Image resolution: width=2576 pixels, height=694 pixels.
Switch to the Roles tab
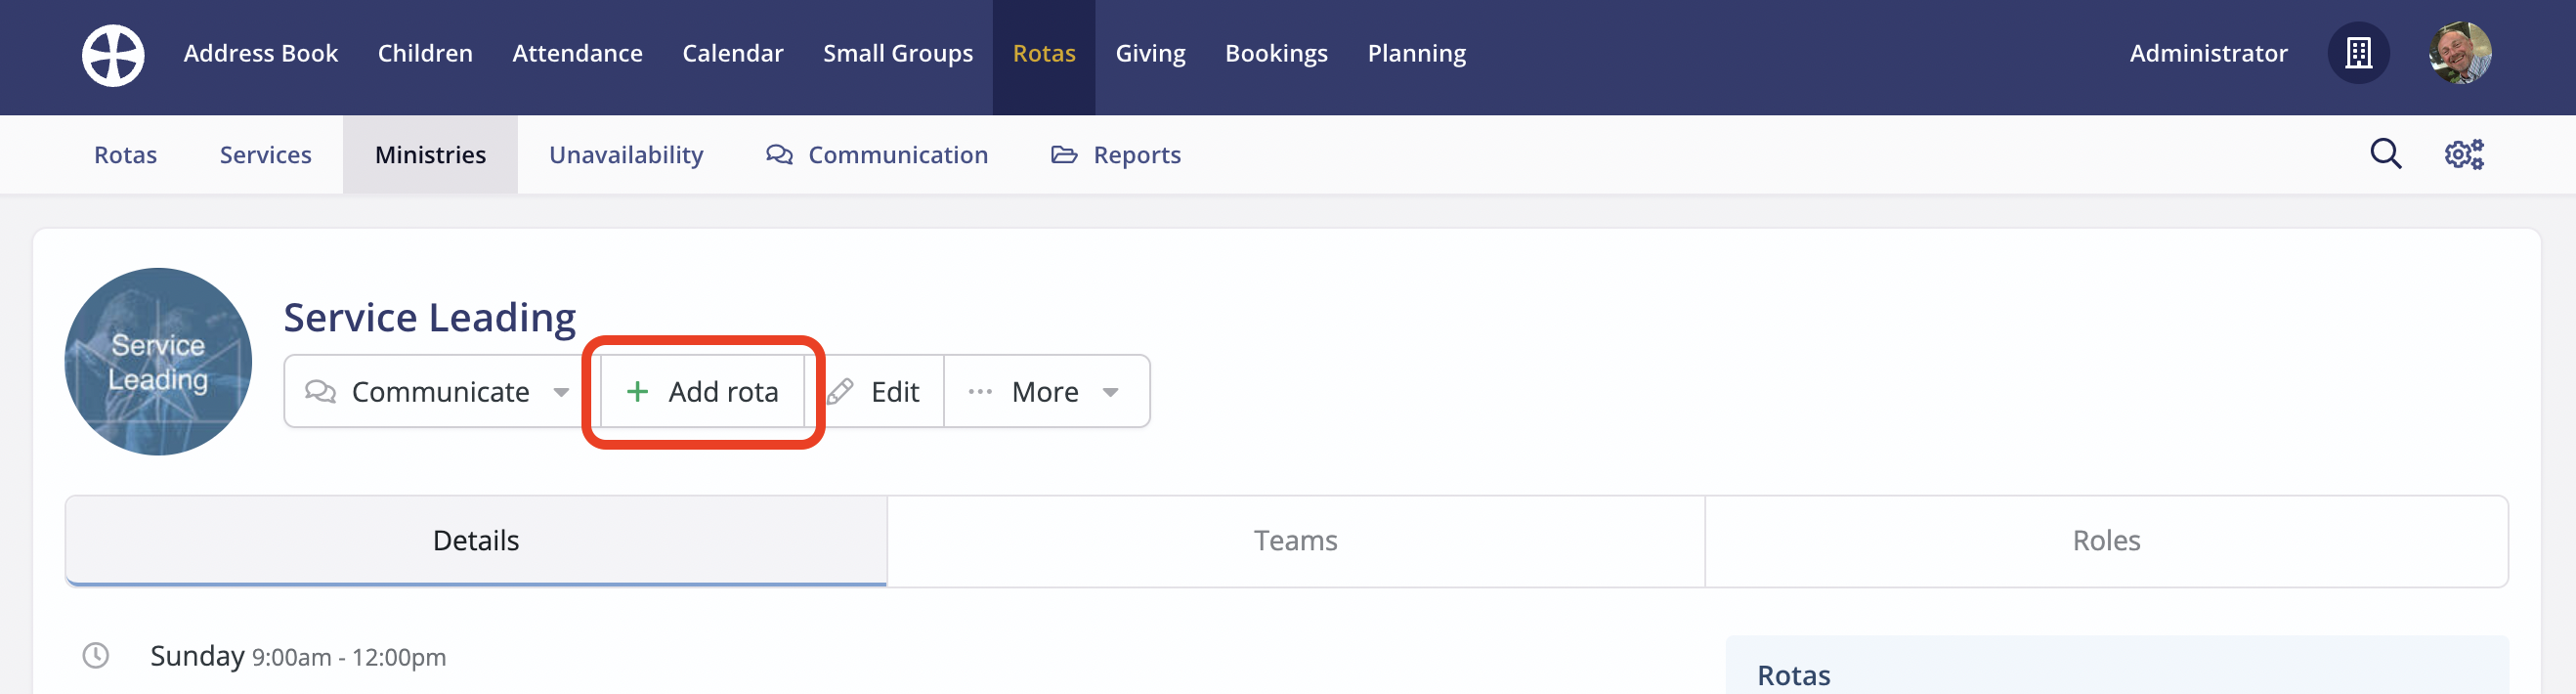pos(2106,540)
